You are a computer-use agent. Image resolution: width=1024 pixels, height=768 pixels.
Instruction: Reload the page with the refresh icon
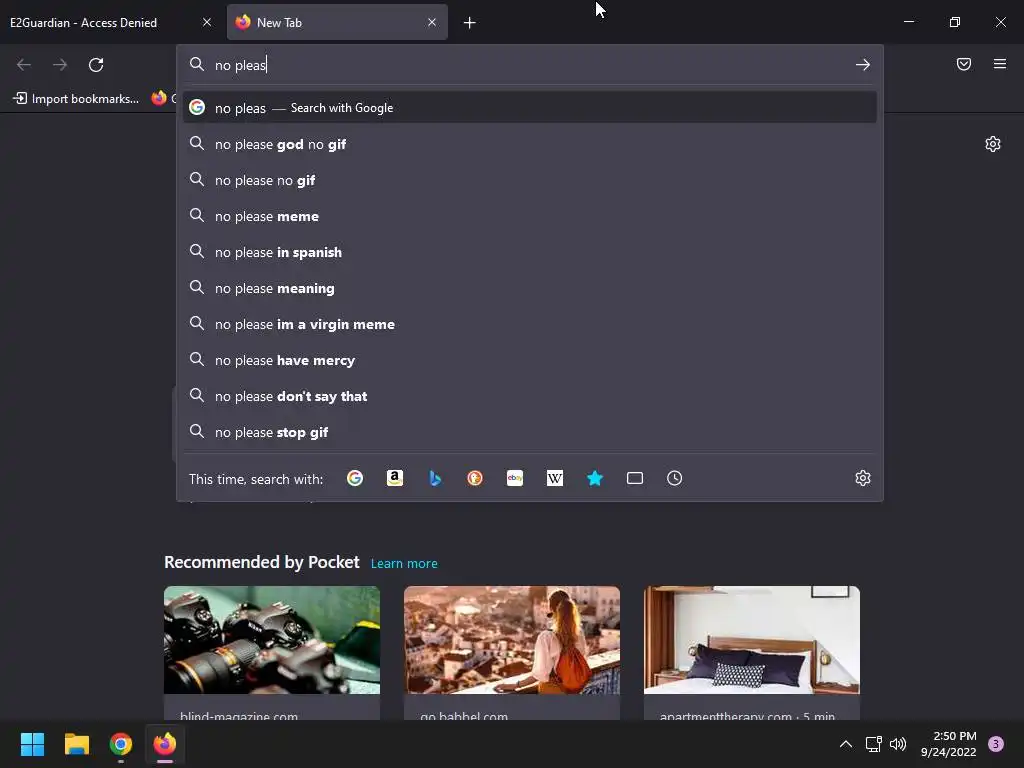(x=96, y=65)
